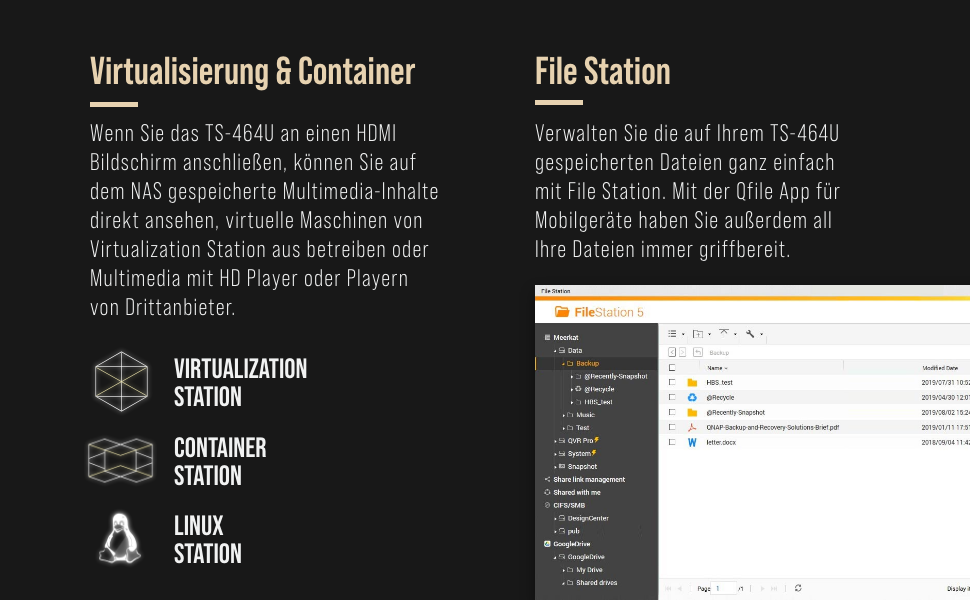Screen dimensions: 970x600
Task: Click the blue @Recycle icon in file list
Action: pyautogui.click(x=692, y=398)
